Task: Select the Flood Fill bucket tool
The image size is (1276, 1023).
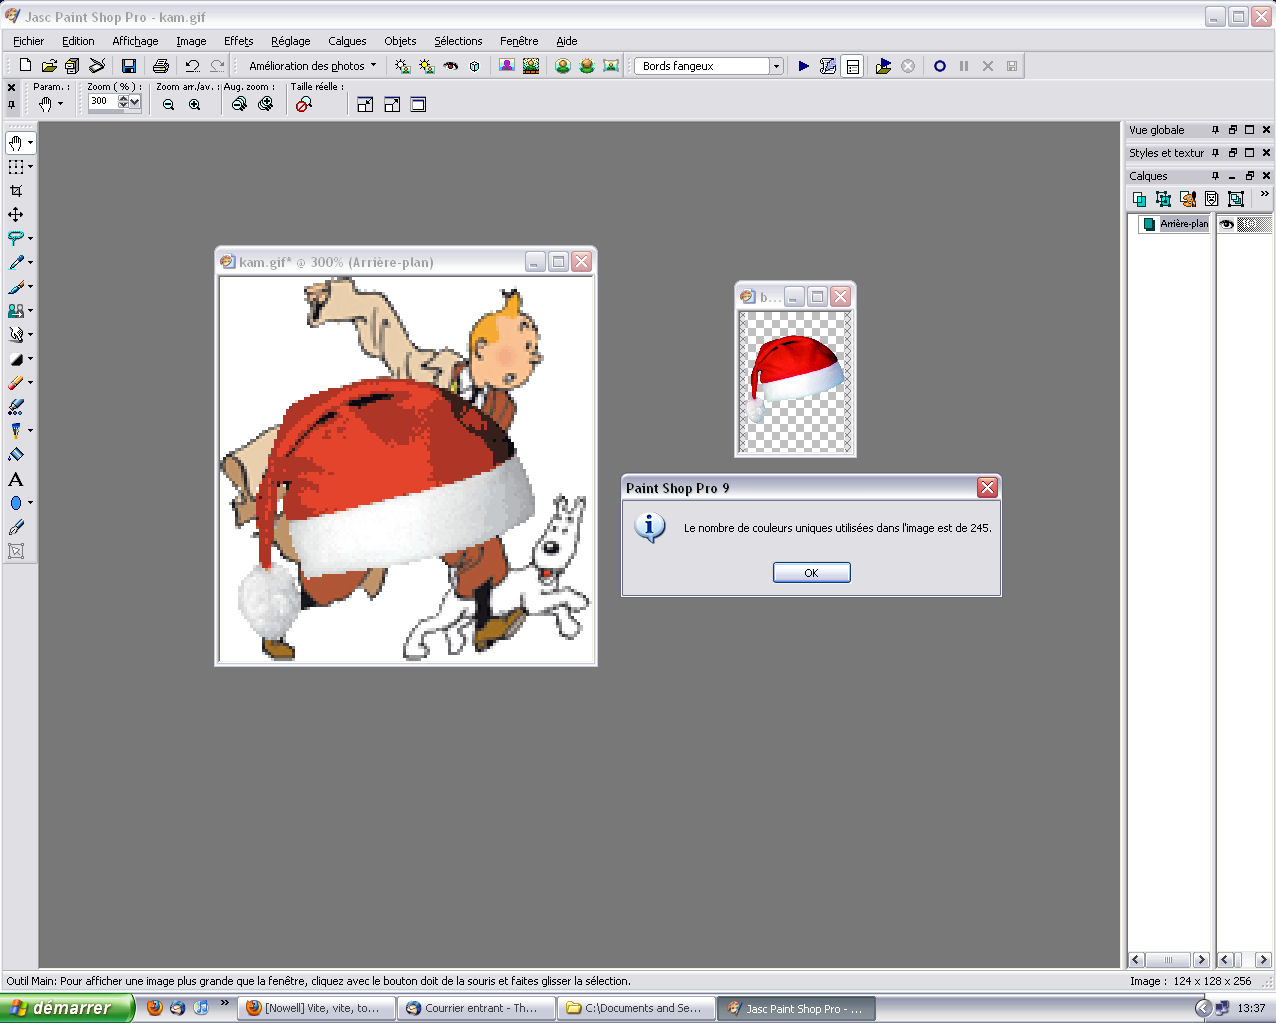Action: (x=16, y=454)
